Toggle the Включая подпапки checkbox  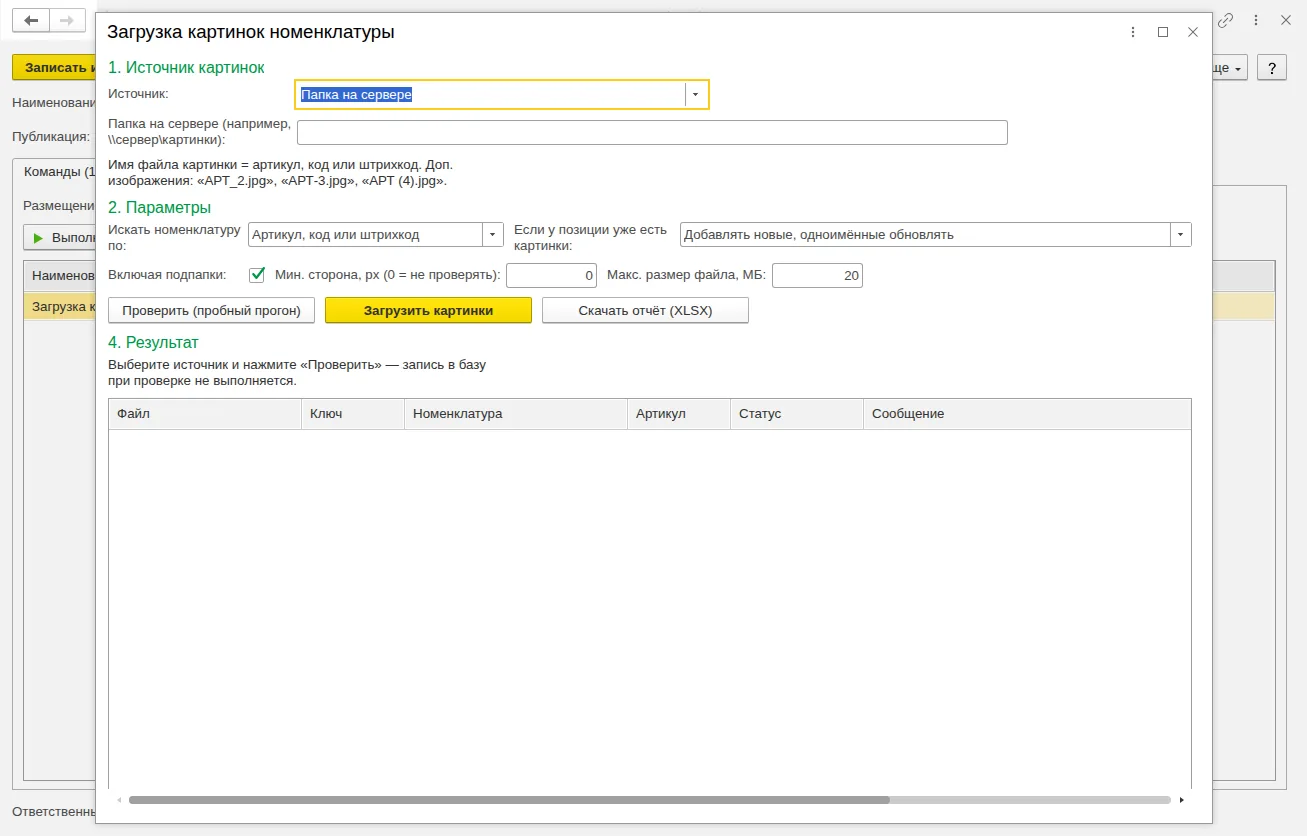pyautogui.click(x=257, y=274)
